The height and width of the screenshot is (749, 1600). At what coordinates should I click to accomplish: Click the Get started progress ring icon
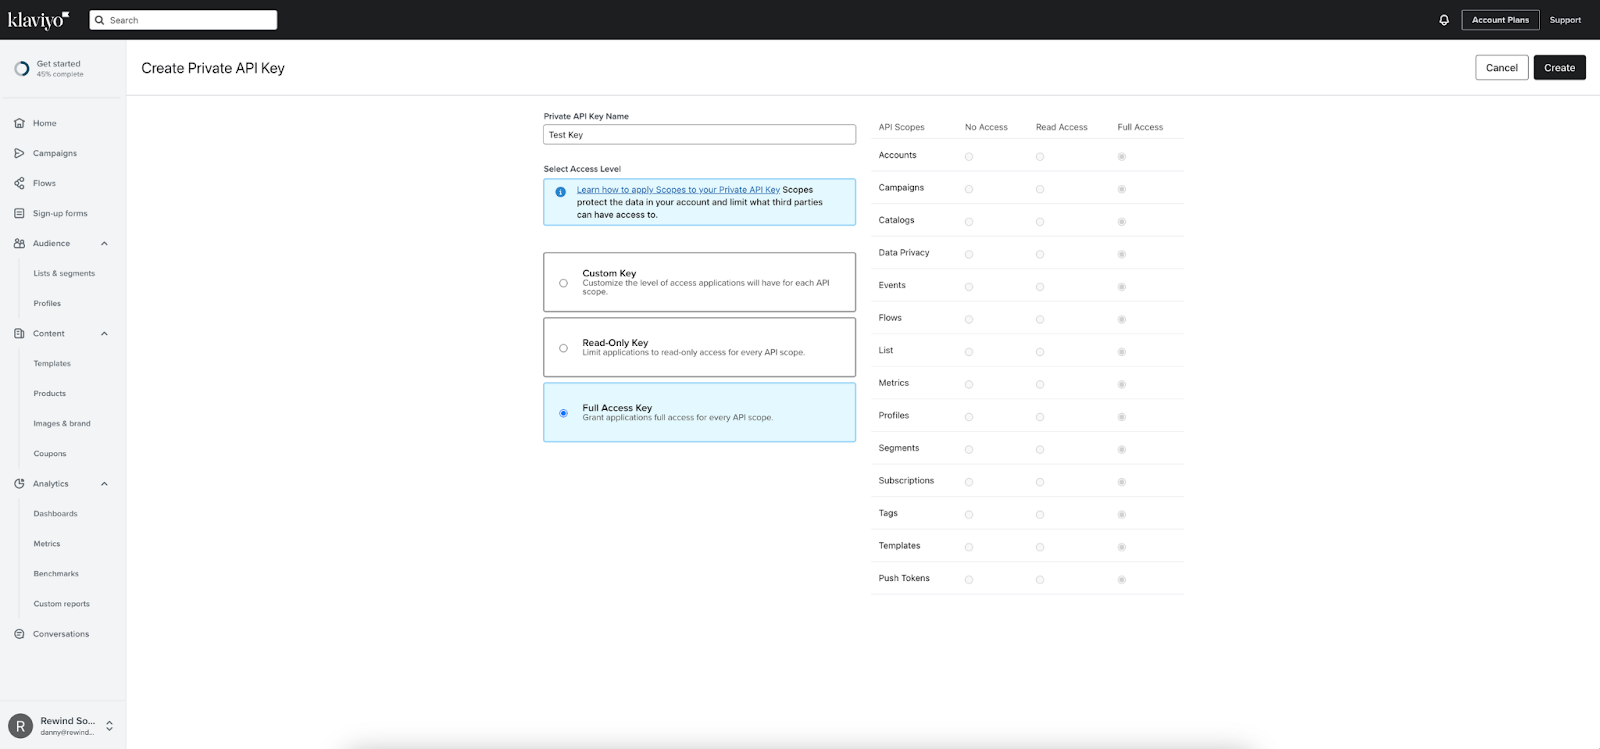click(22, 69)
